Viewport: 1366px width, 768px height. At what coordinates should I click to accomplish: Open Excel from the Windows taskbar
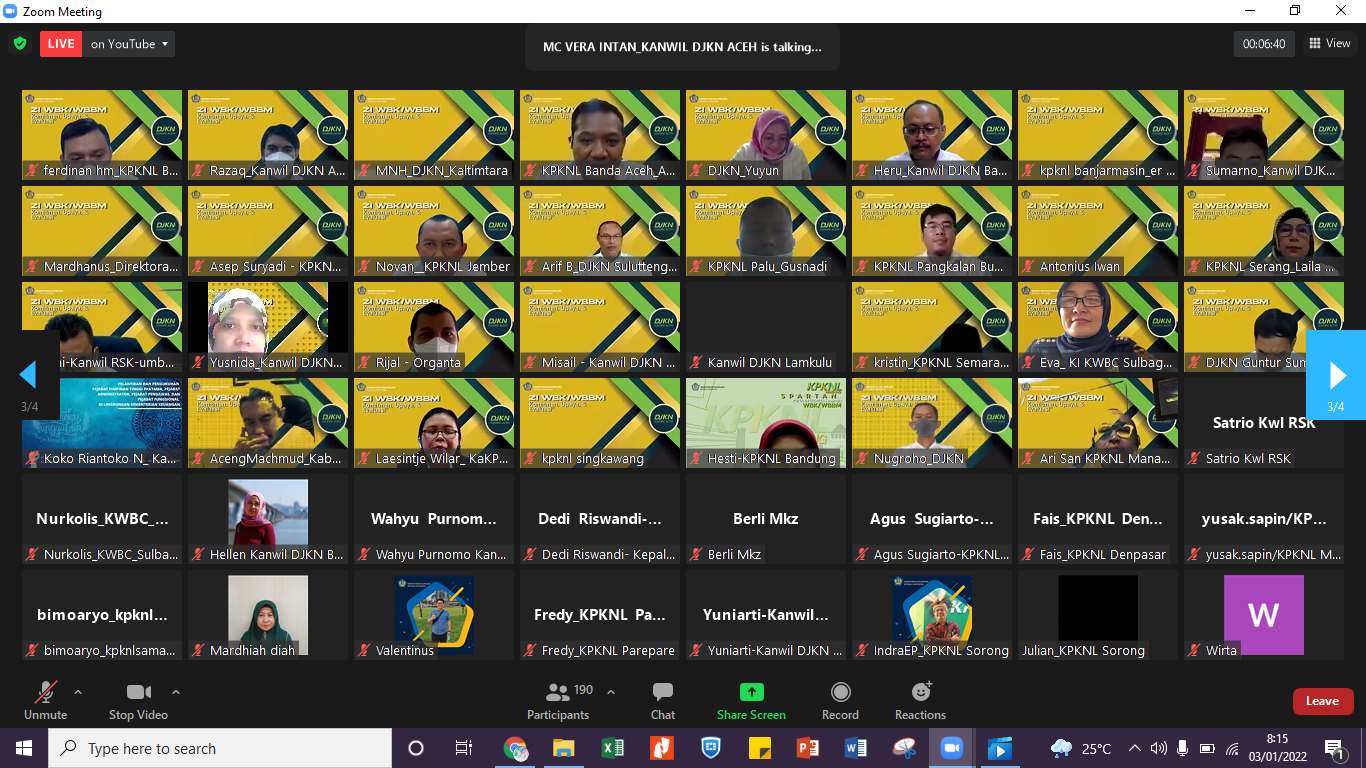click(612, 748)
